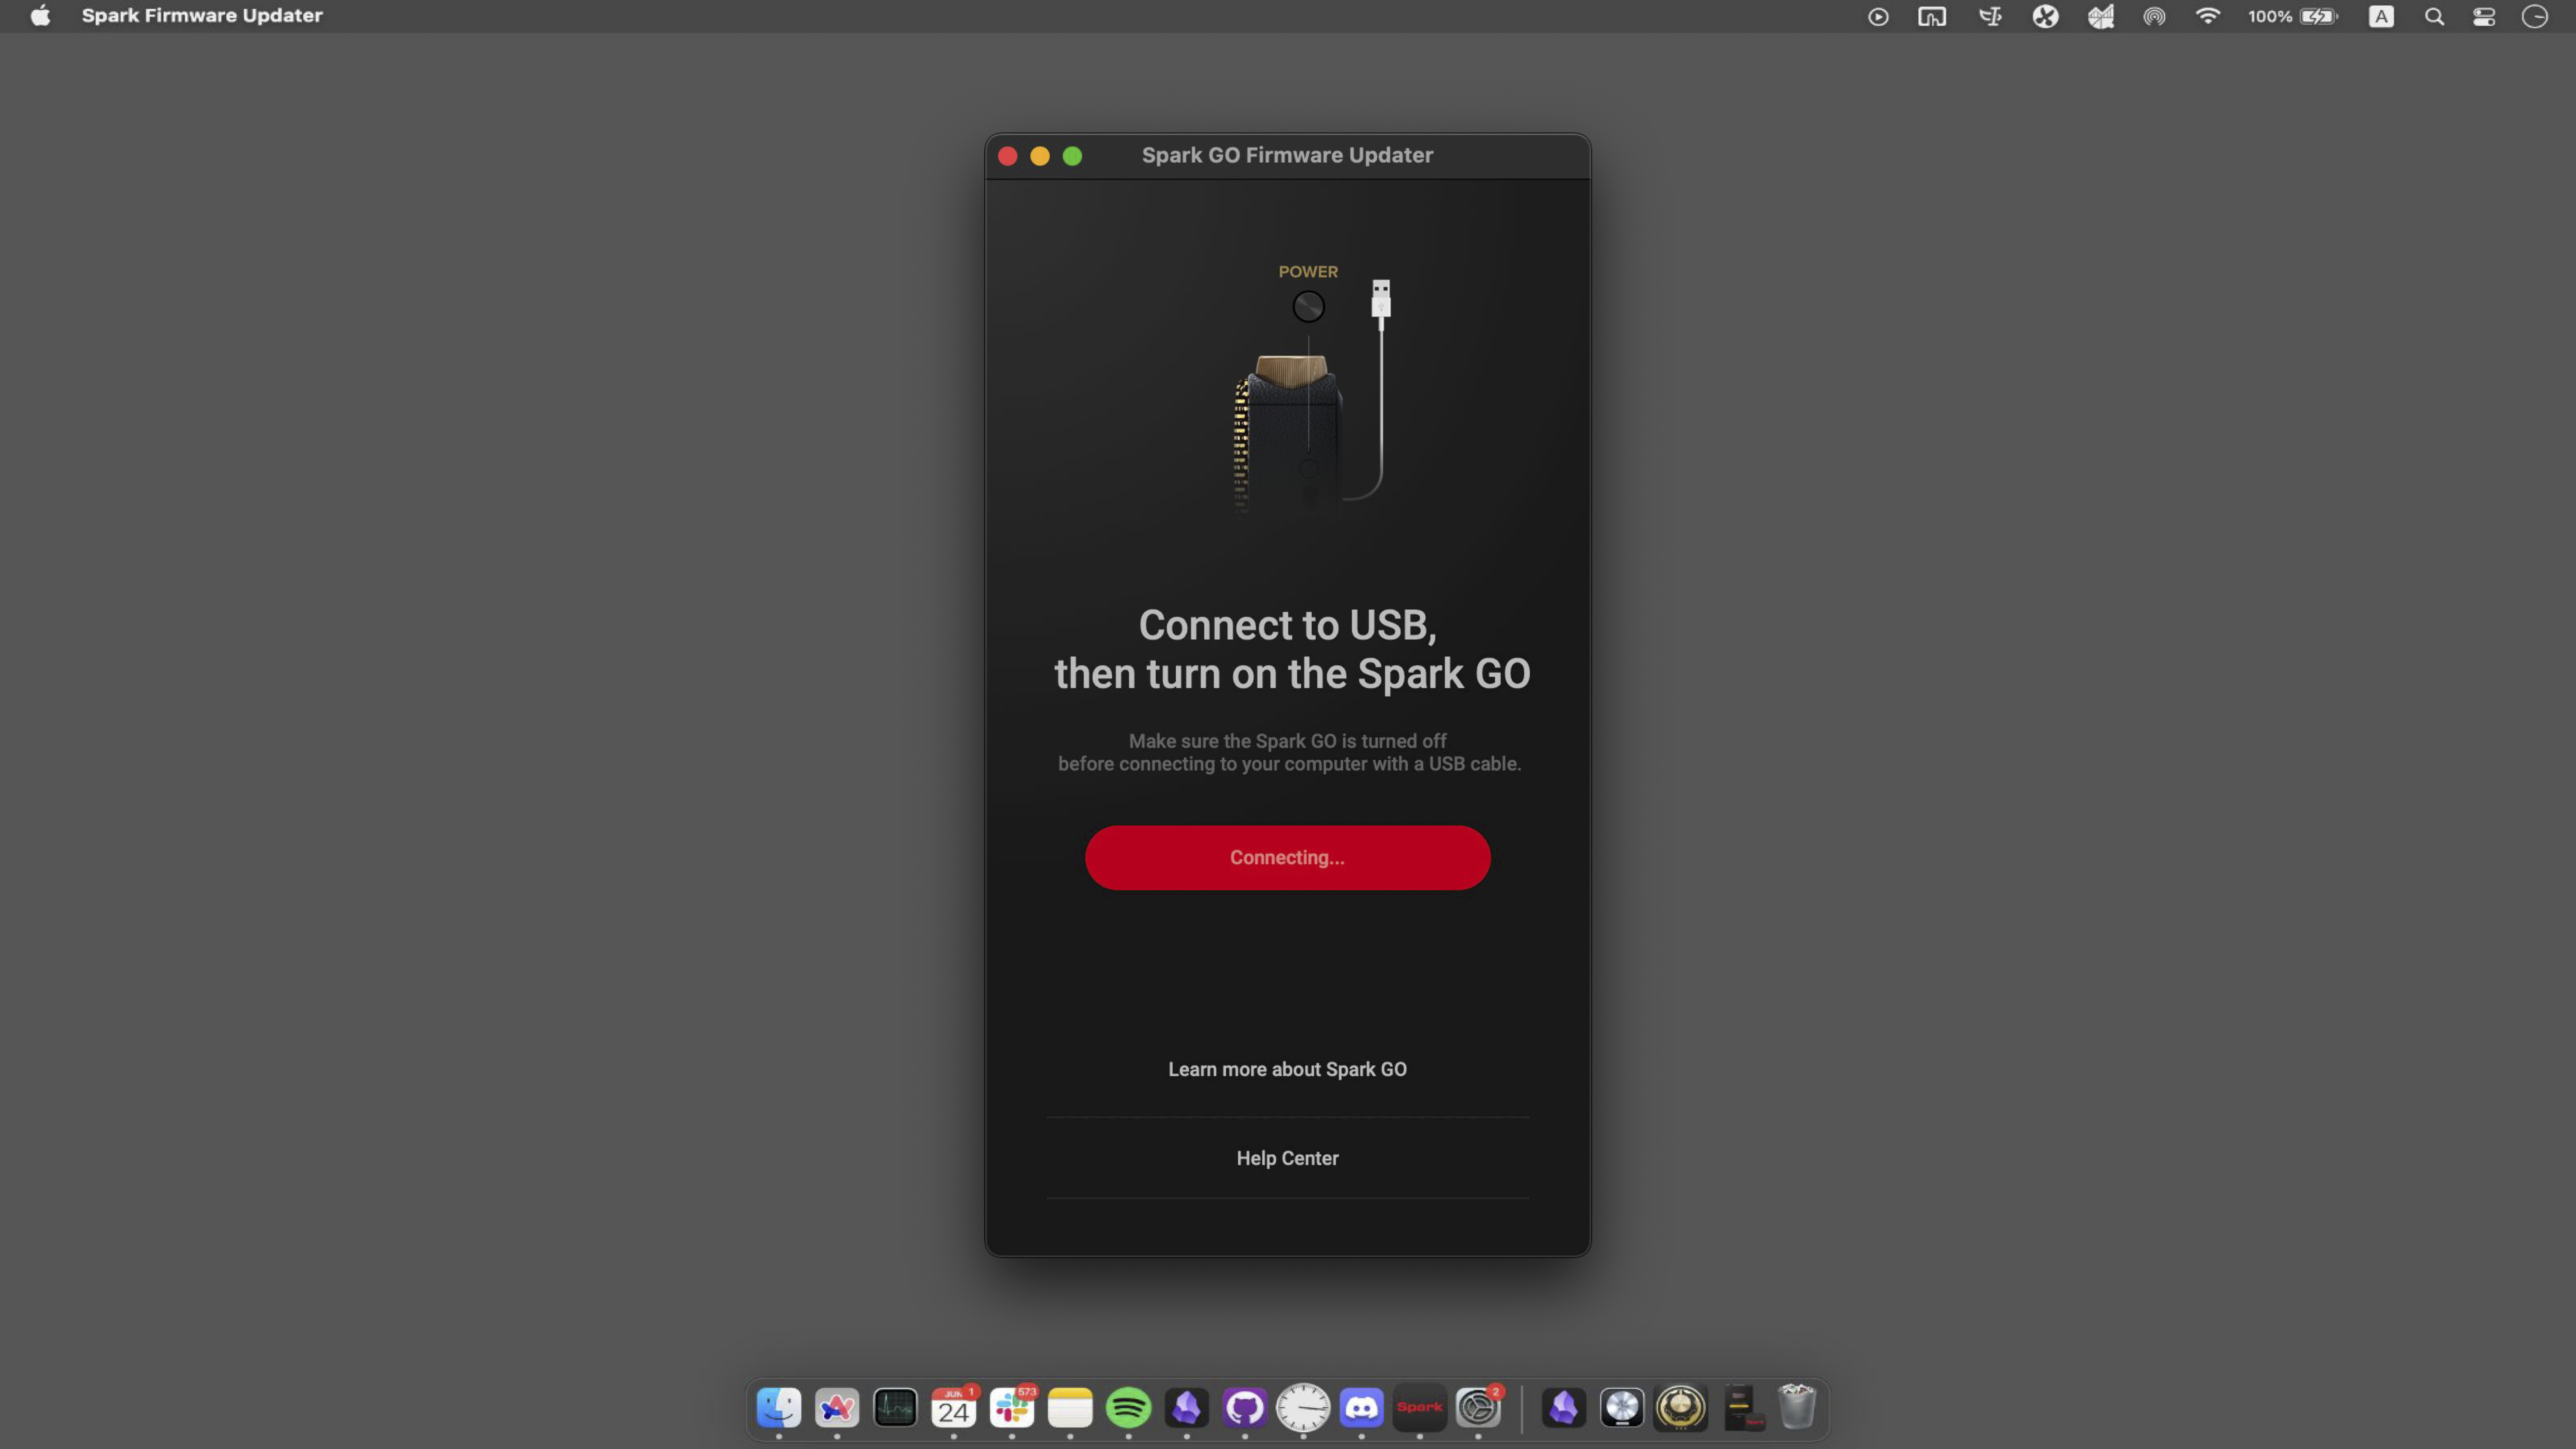Open Obsidian left of the GitHub icon
The height and width of the screenshot is (1449, 2576).
coord(1187,1408)
